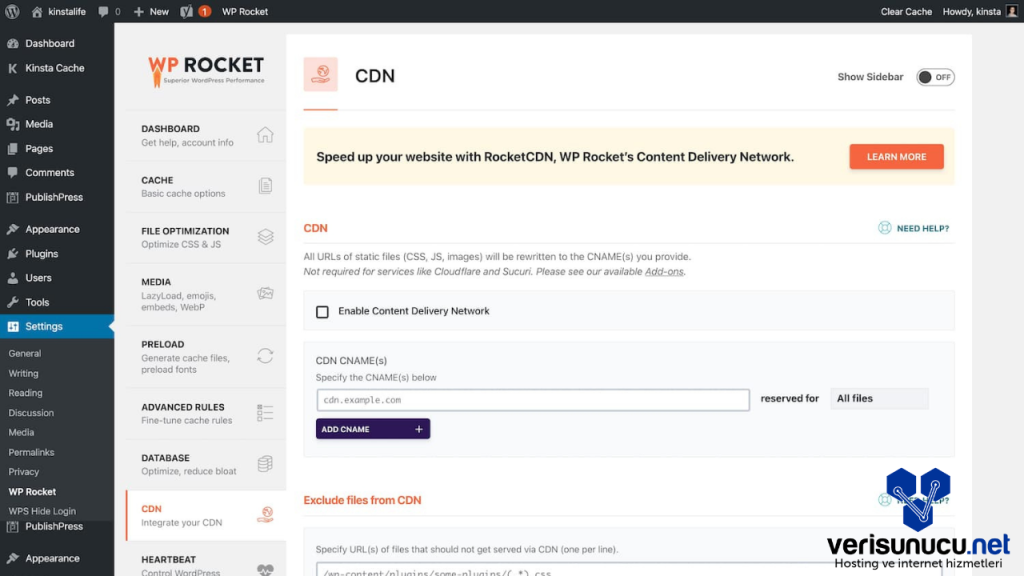This screenshot has height=576, width=1024.
Task: Click Need Help link in the CDN section
Action: (x=922, y=228)
